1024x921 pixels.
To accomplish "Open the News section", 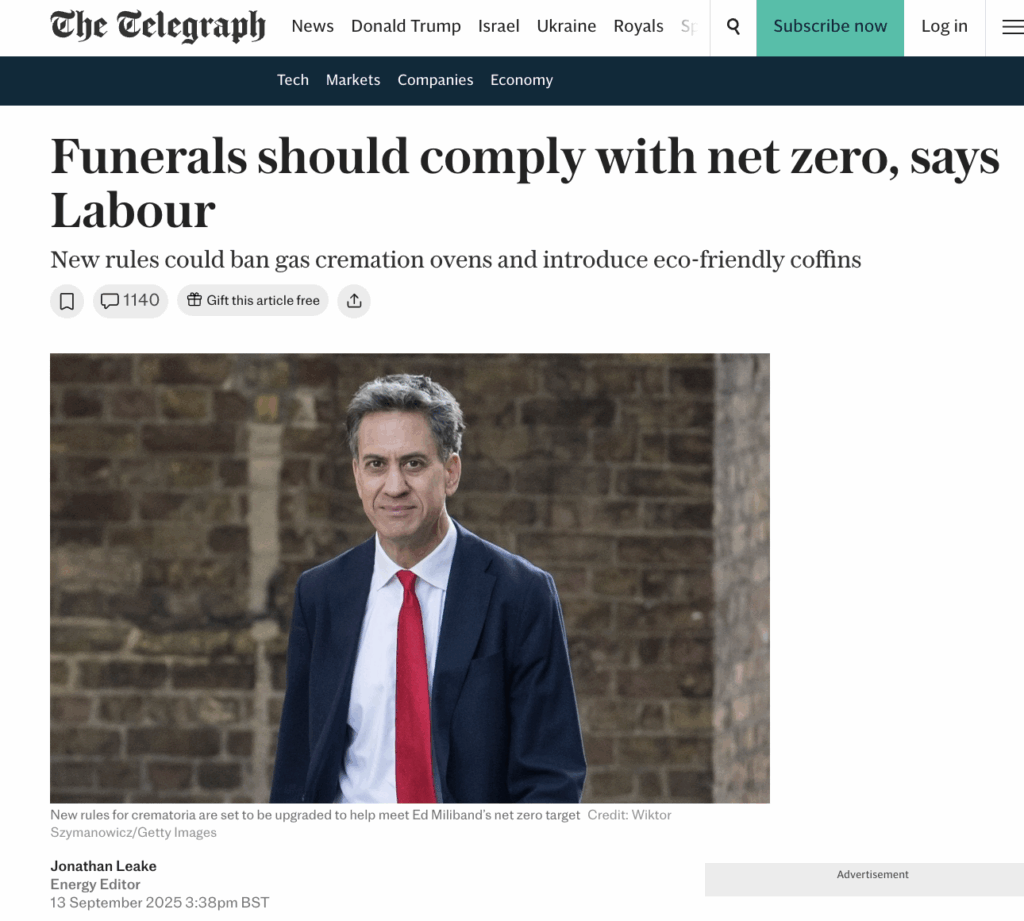I will tap(312, 26).
